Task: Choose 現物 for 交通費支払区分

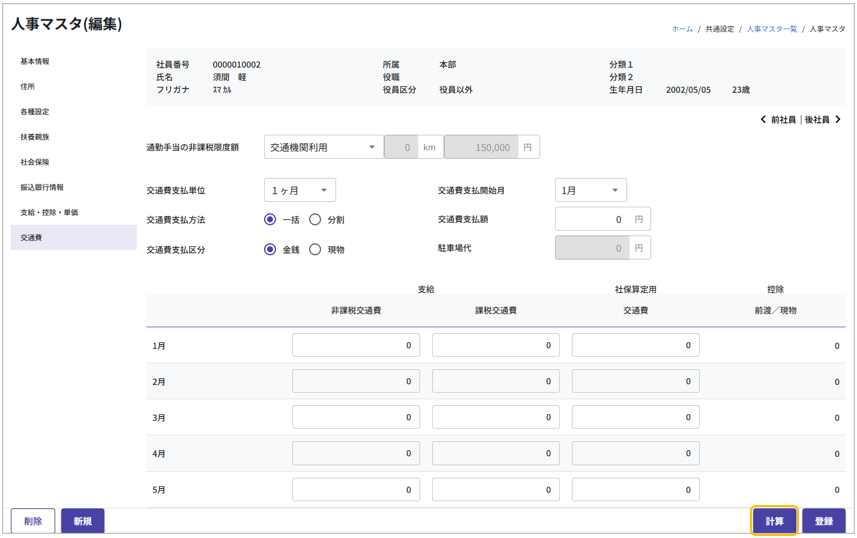Action: 315,249
